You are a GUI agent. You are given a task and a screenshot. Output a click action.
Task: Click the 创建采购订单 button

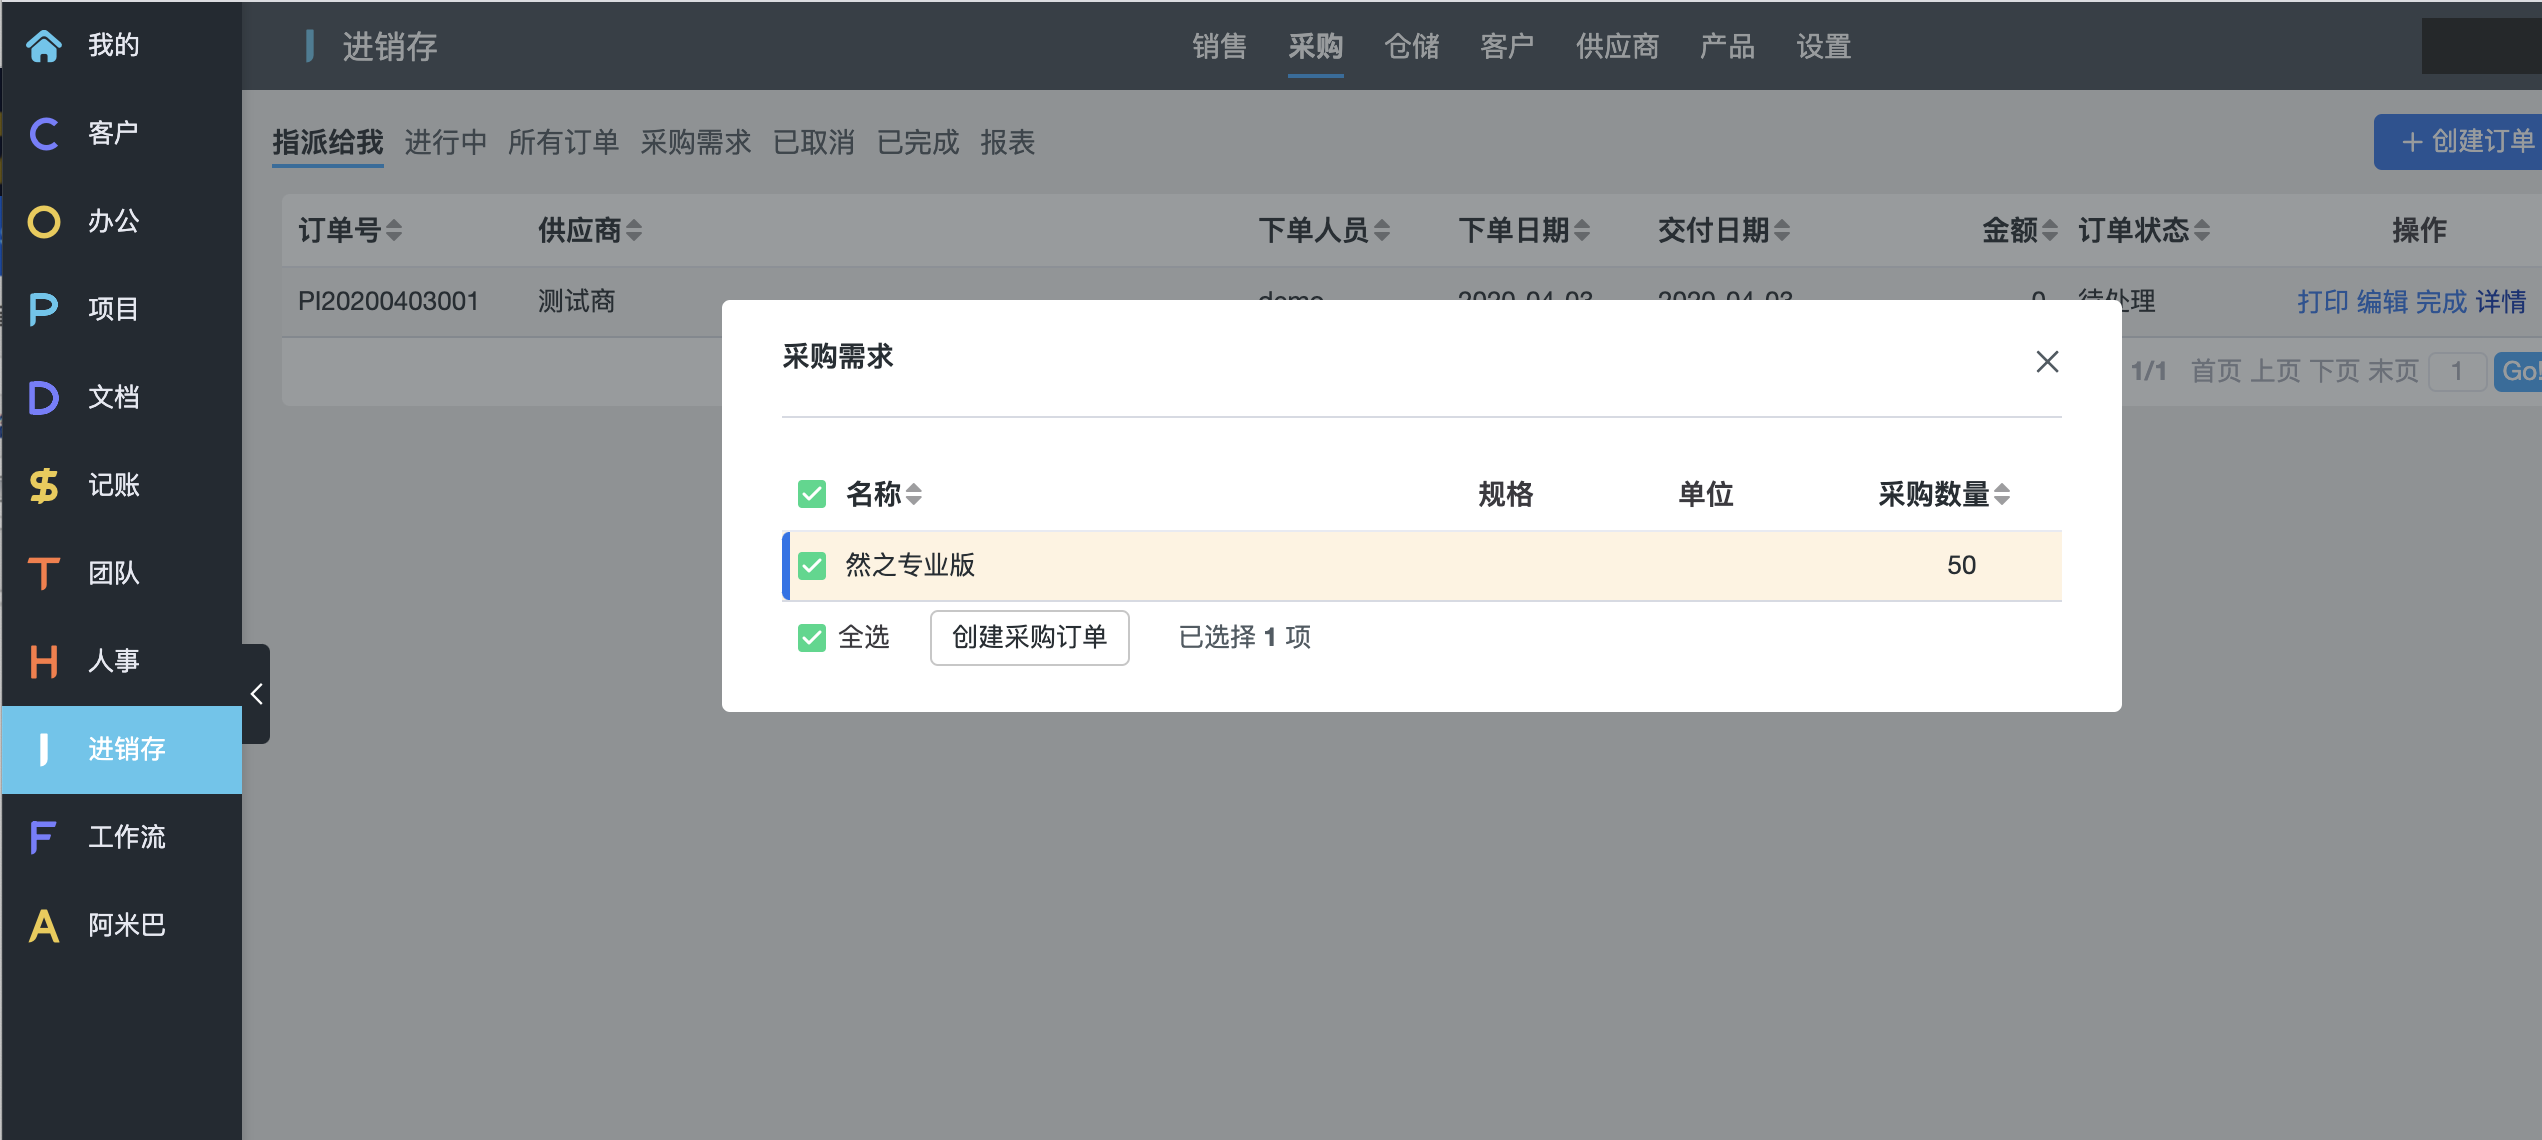pyautogui.click(x=1029, y=638)
